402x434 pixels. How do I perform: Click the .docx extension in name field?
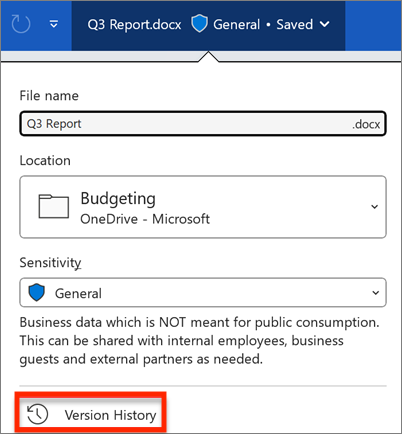[x=366, y=124]
